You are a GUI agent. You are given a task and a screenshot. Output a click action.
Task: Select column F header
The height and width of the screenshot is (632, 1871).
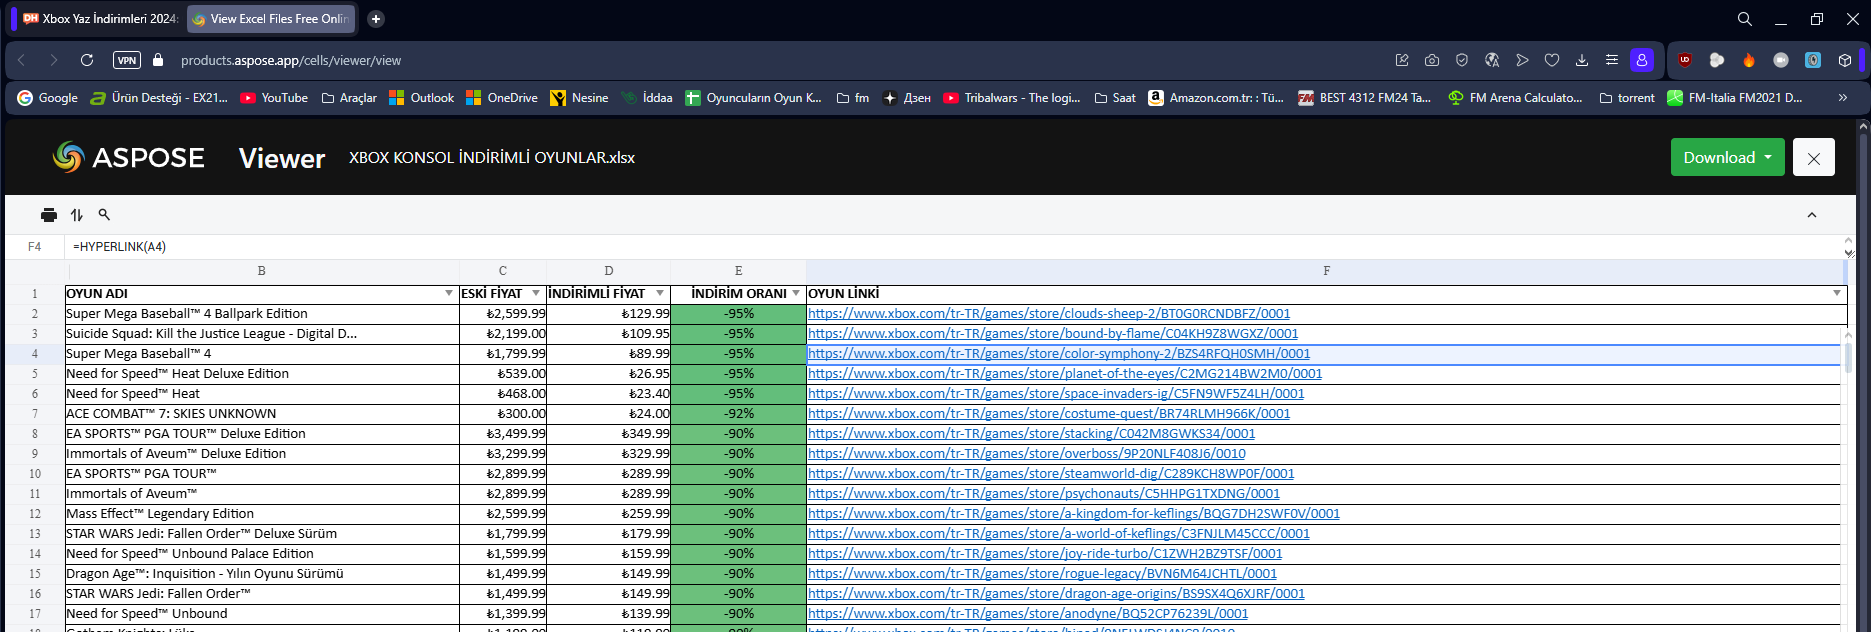tap(1326, 271)
